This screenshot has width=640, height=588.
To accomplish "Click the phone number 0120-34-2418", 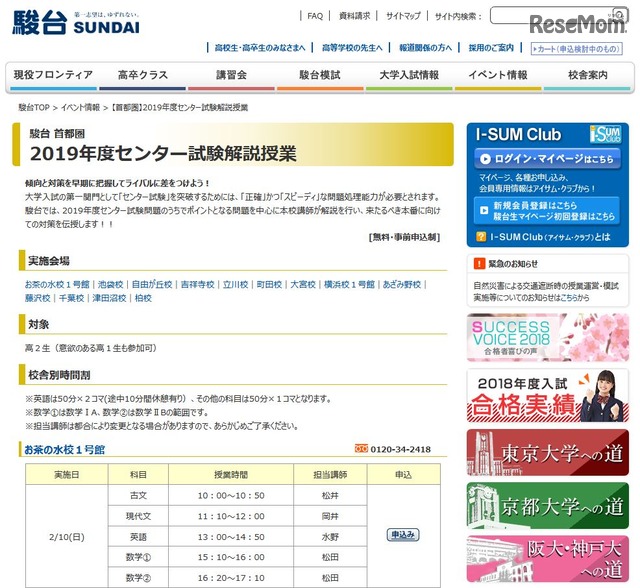I will click(x=400, y=449).
